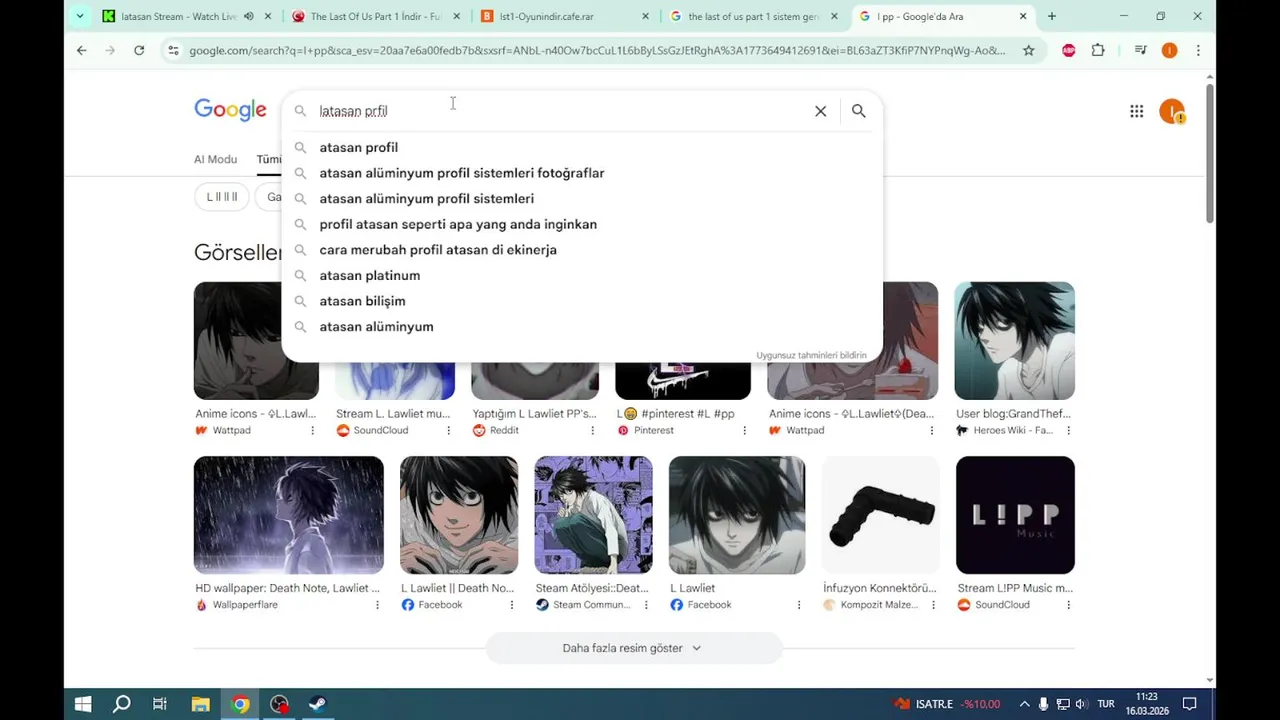Close the latasan Stream tab

click(267, 16)
